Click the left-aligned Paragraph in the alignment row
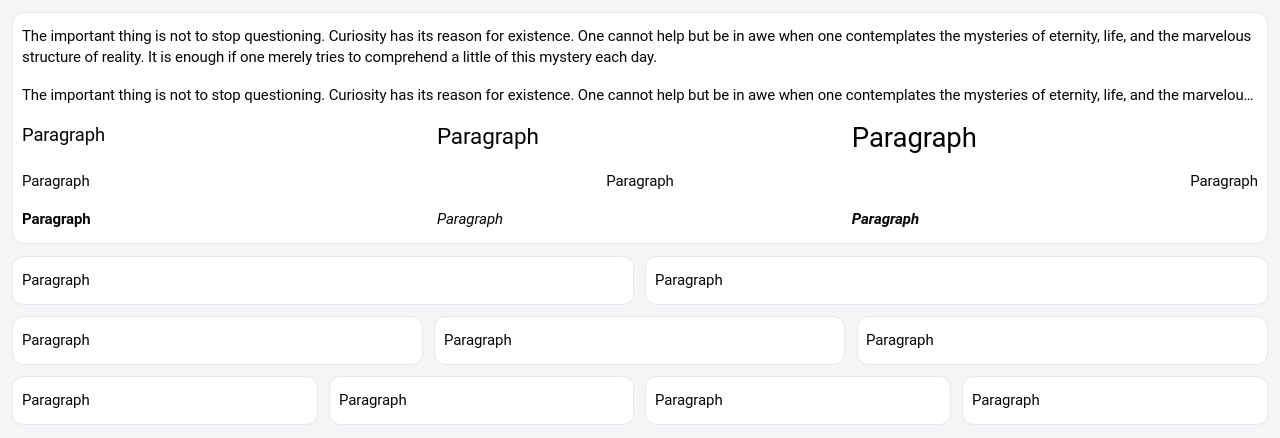The height and width of the screenshot is (438, 1280). coord(56,181)
